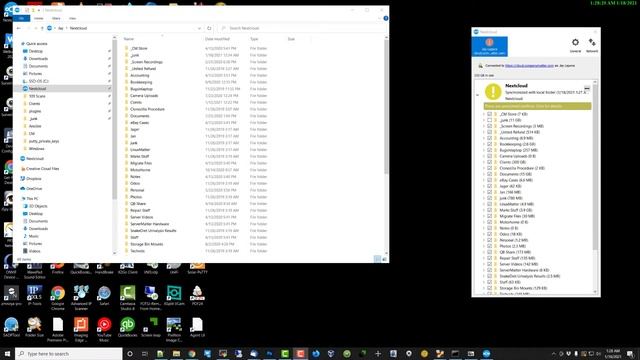Open Advanced IP Scanner desktop shortcut

click(x=81, y=298)
